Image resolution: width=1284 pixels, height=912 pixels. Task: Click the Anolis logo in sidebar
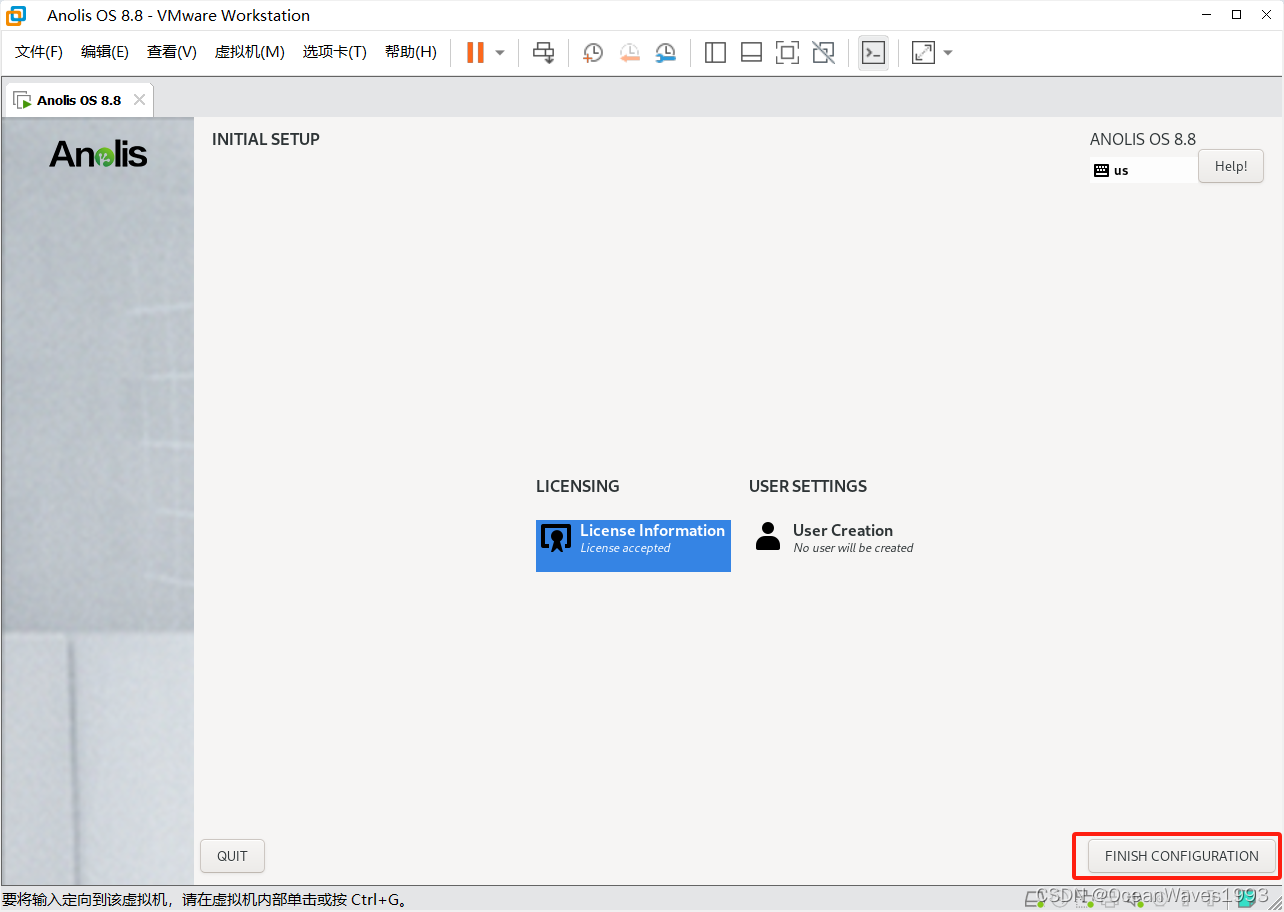point(98,154)
